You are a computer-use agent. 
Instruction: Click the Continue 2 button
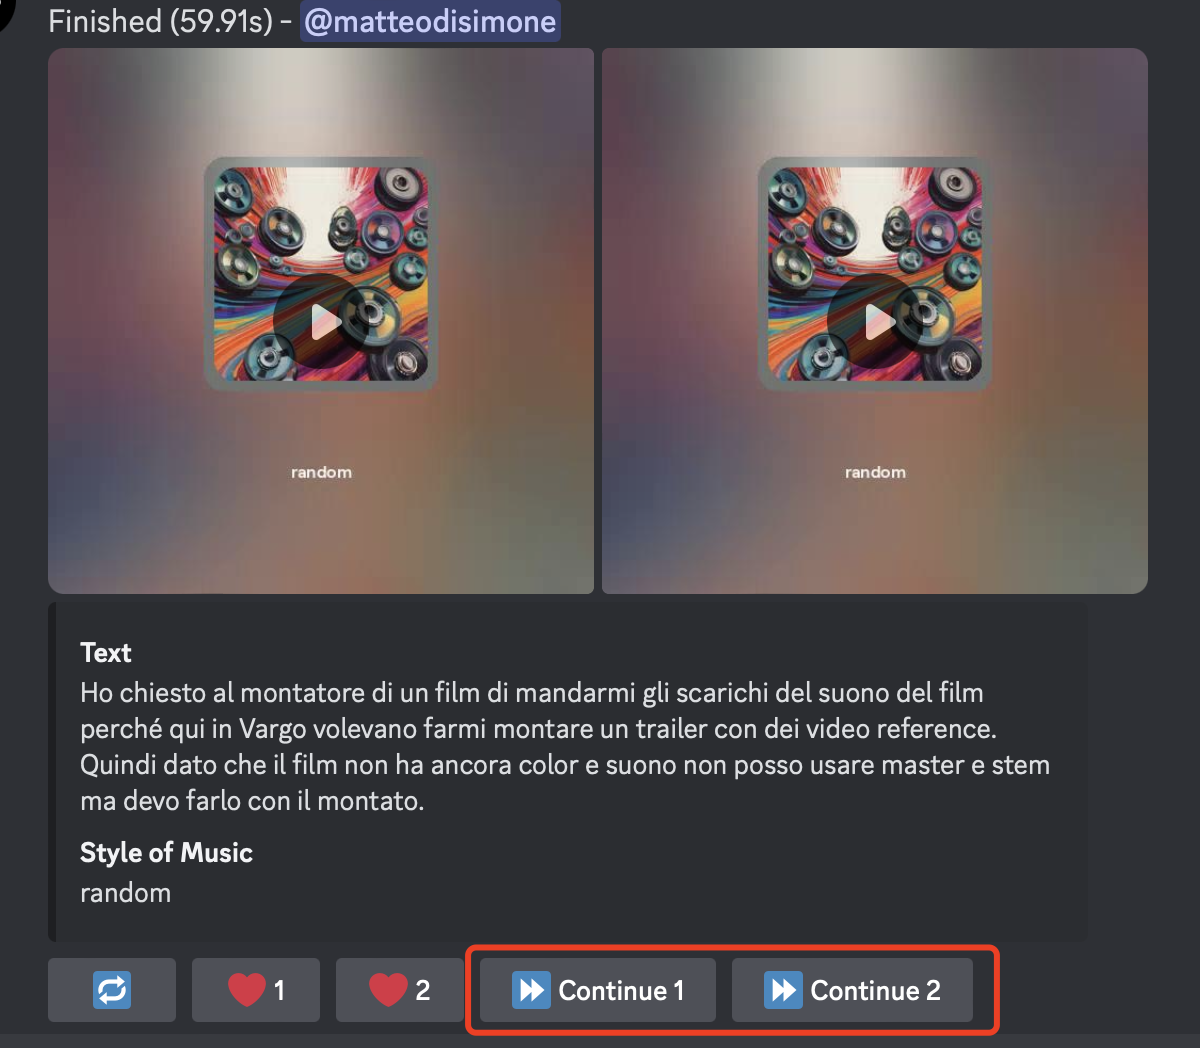click(852, 990)
